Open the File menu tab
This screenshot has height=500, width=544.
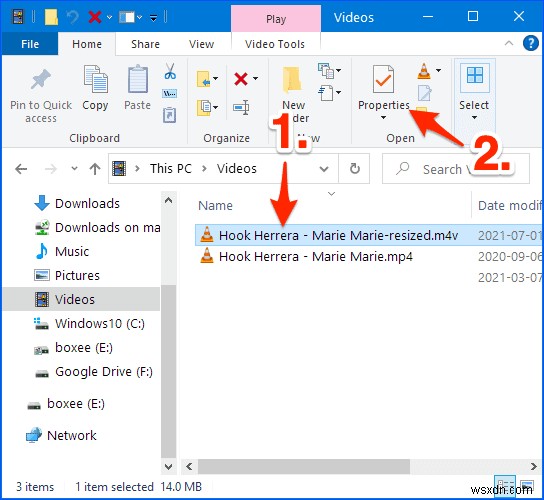tap(30, 44)
